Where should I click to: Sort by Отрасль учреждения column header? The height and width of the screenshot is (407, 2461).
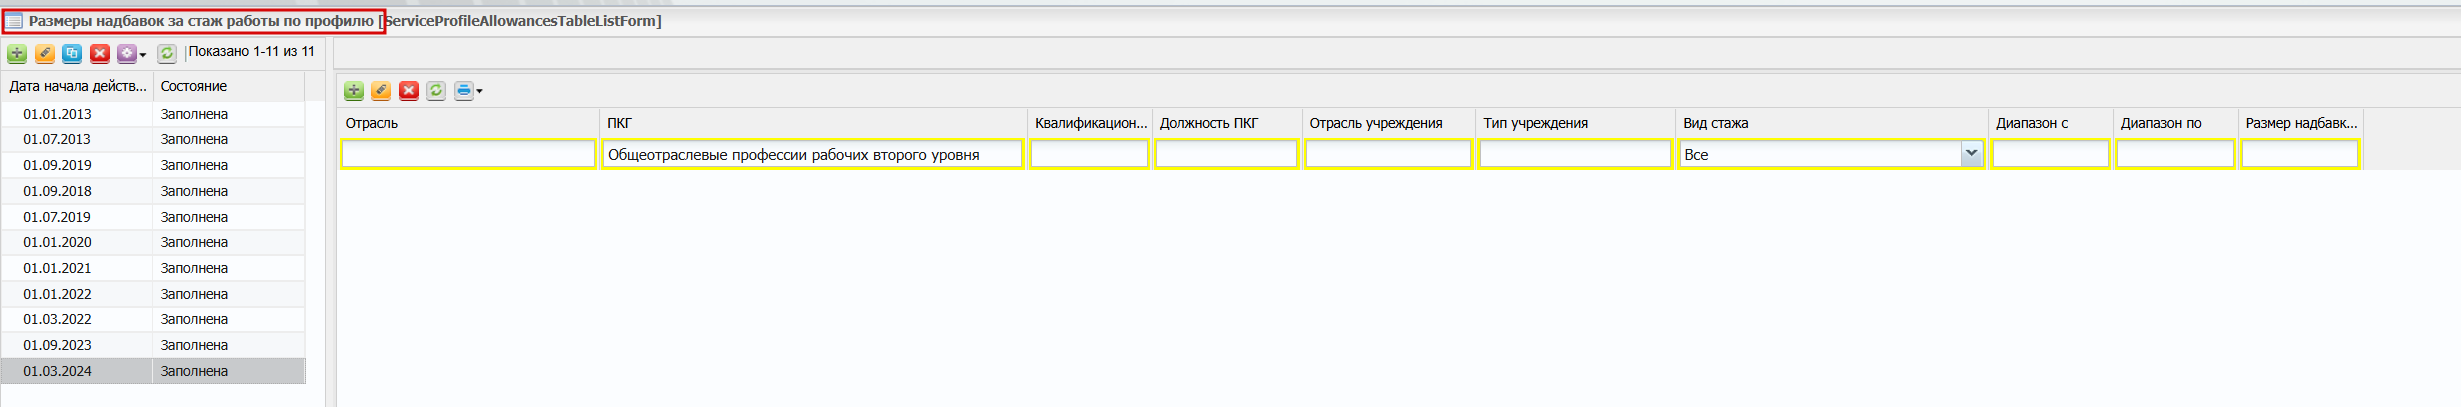click(1388, 123)
